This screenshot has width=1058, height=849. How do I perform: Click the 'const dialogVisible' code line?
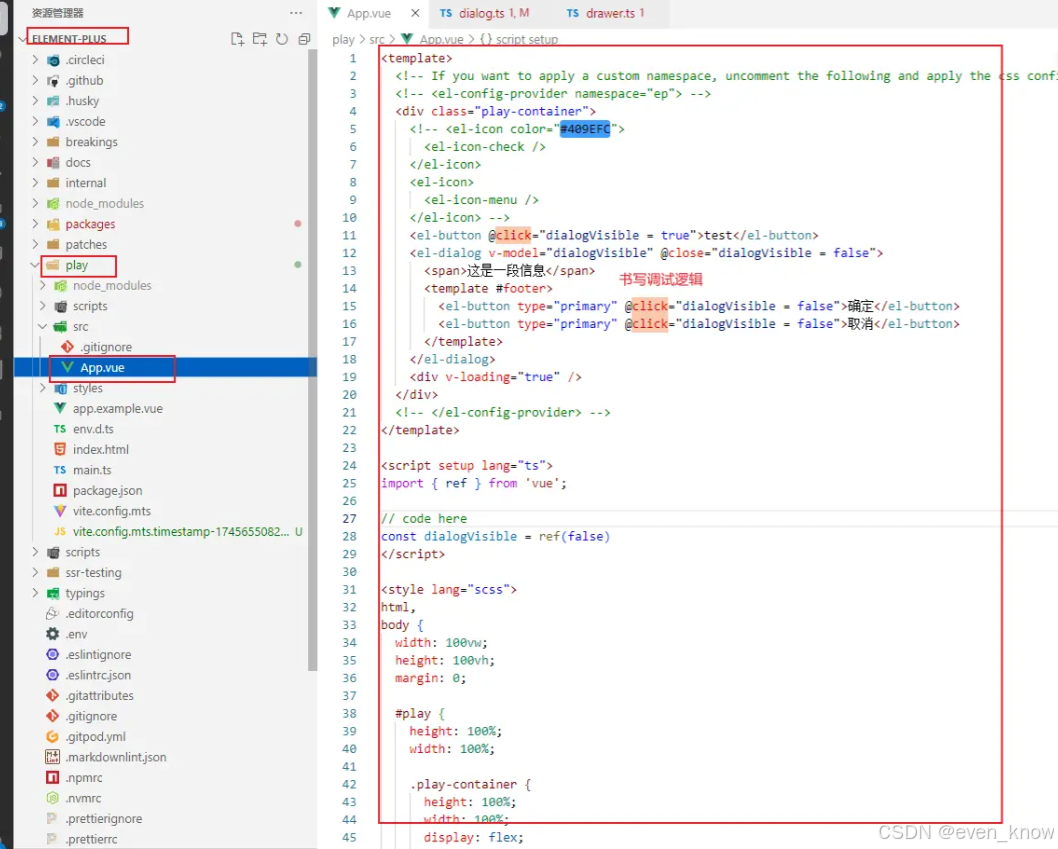coord(495,537)
